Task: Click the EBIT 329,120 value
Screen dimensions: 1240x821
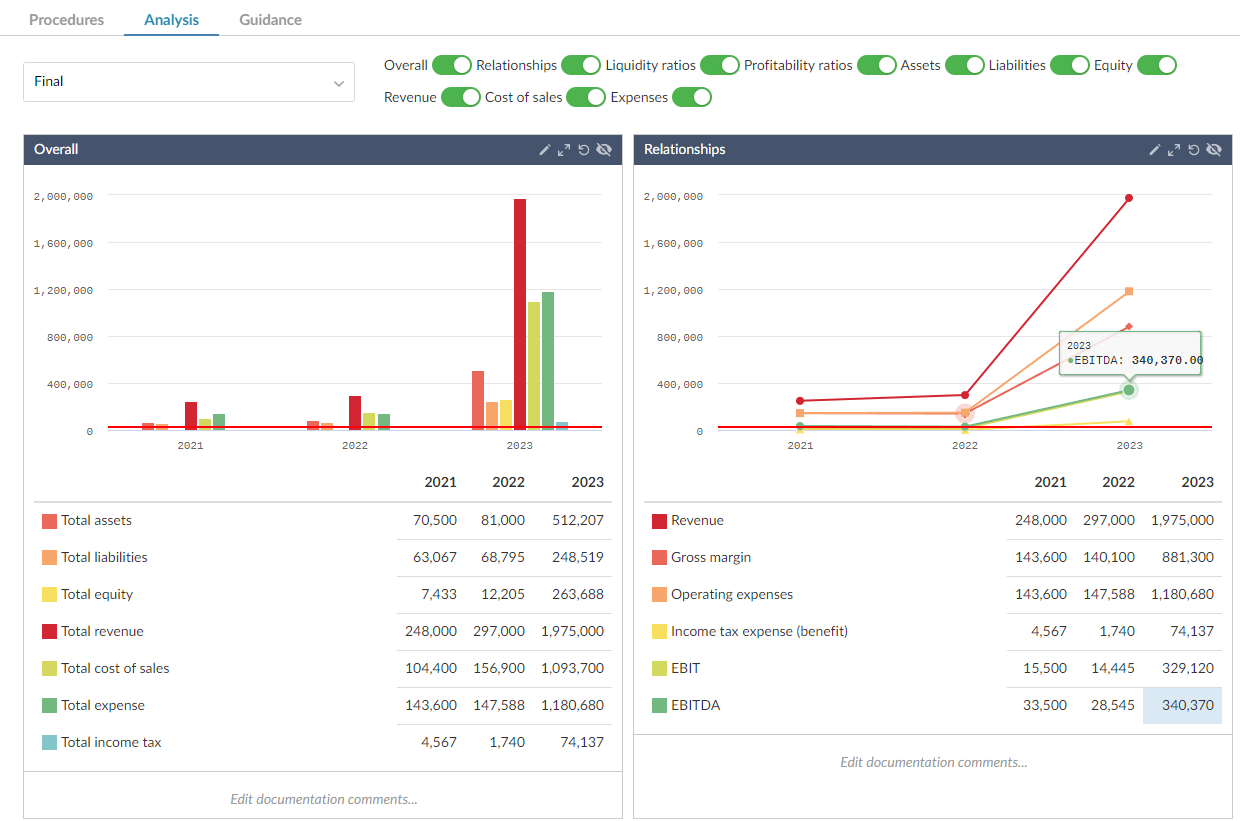Action: pos(1189,669)
